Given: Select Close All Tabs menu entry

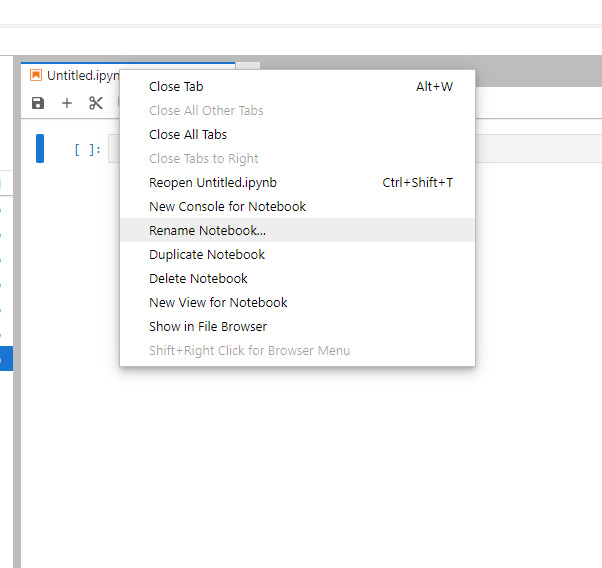Looking at the screenshot, I should click(x=188, y=135).
